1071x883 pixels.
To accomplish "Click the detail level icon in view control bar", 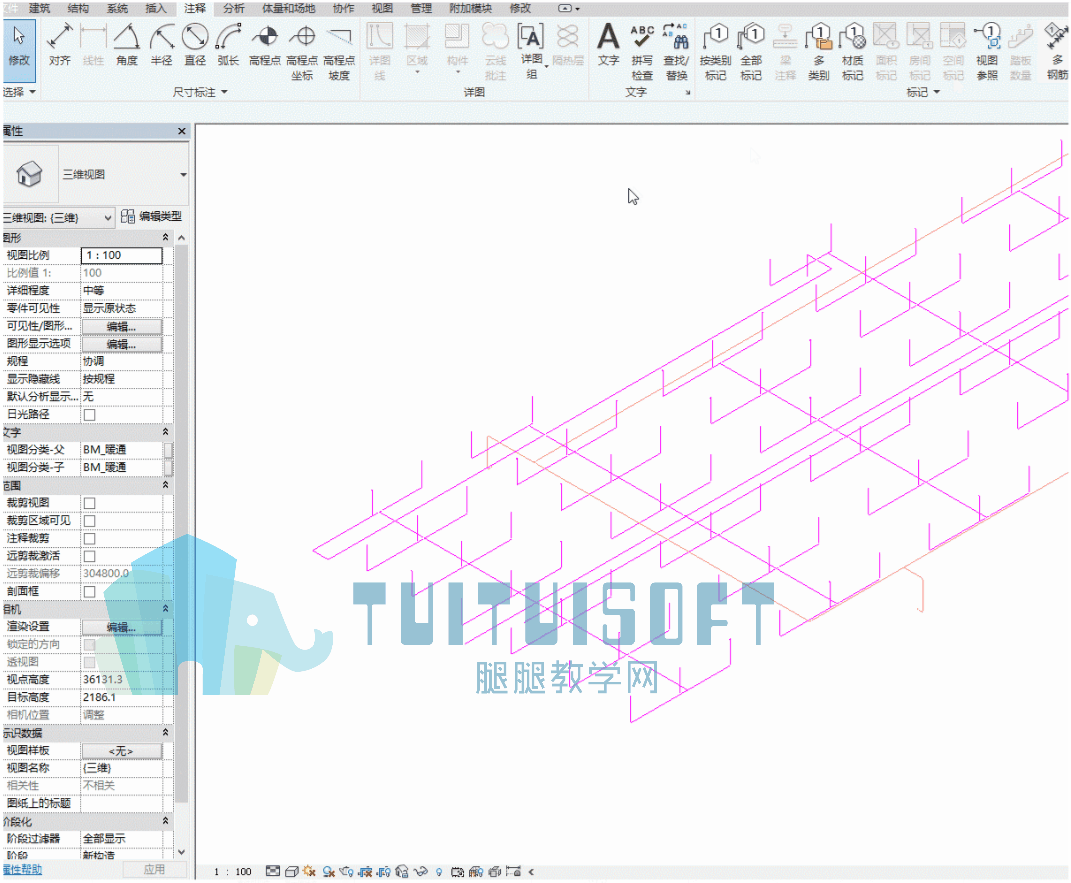I will pyautogui.click(x=273, y=871).
